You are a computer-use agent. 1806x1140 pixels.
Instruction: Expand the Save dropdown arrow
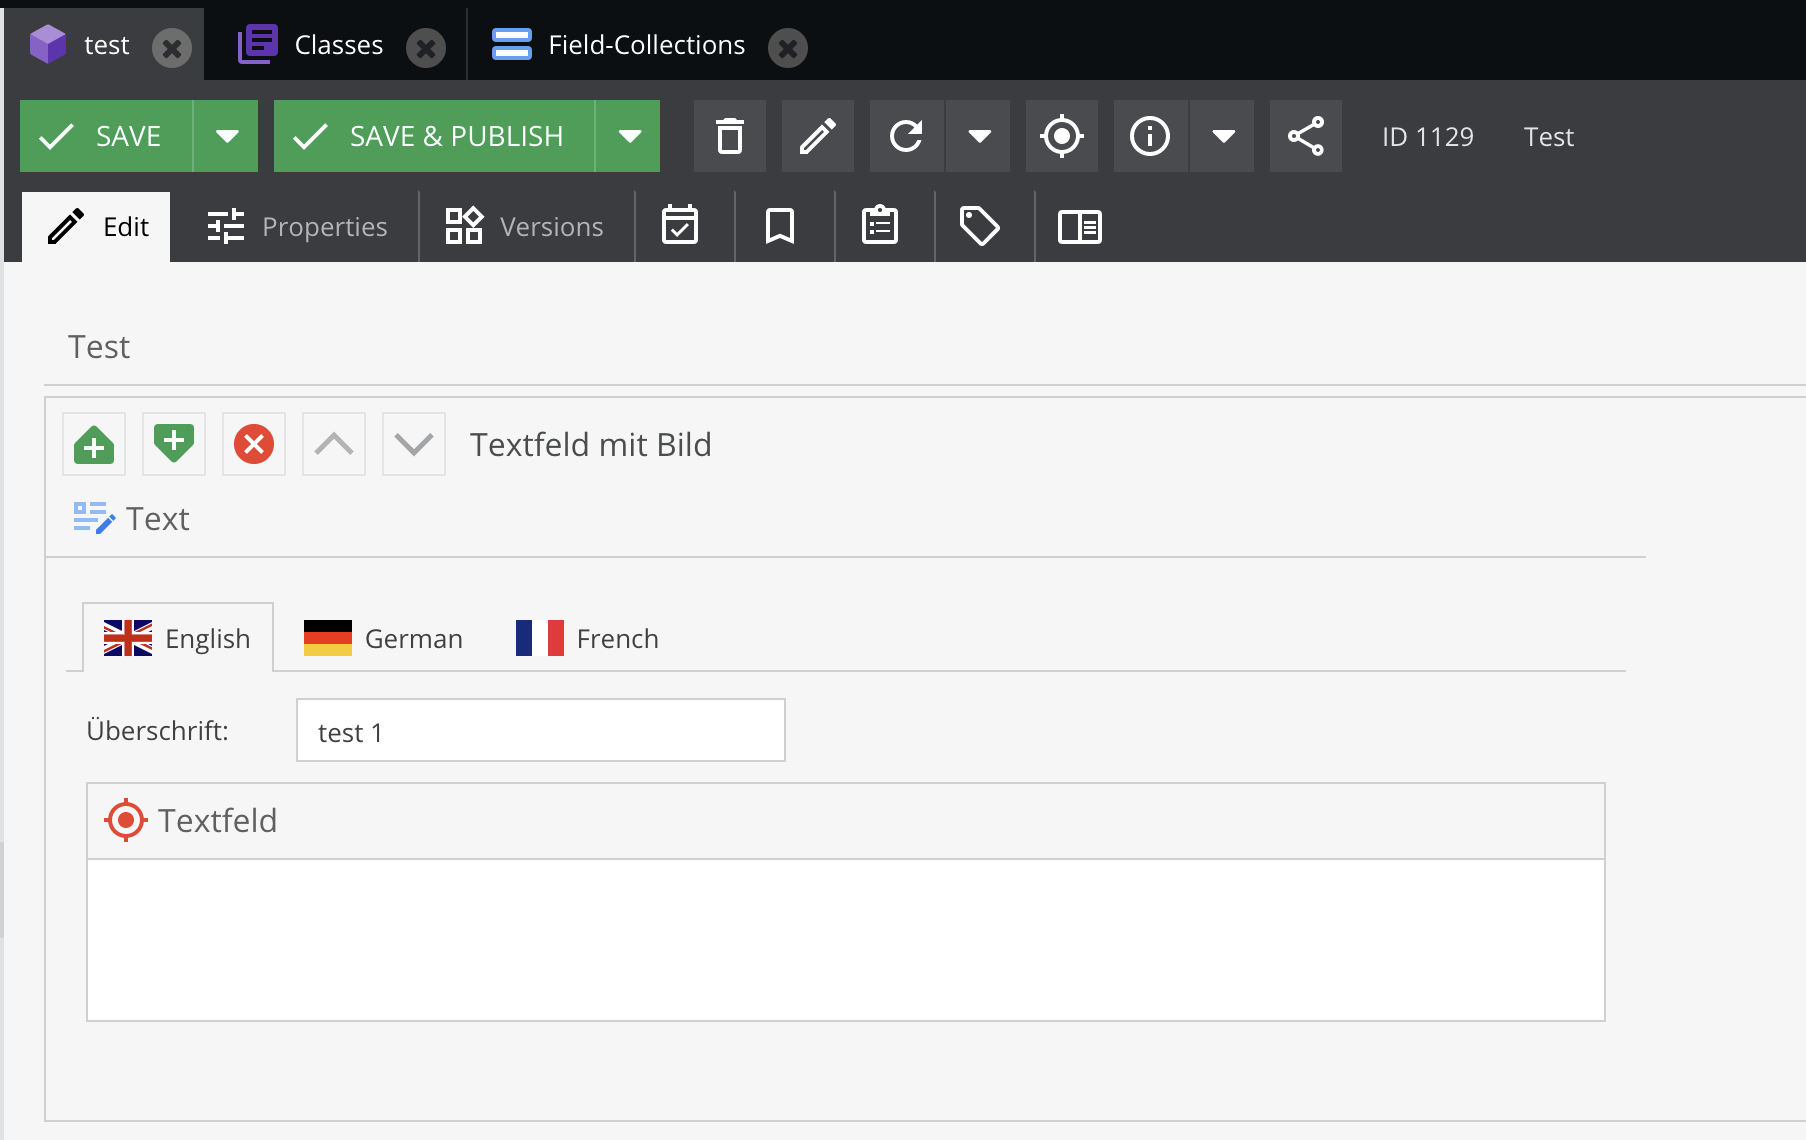227,136
